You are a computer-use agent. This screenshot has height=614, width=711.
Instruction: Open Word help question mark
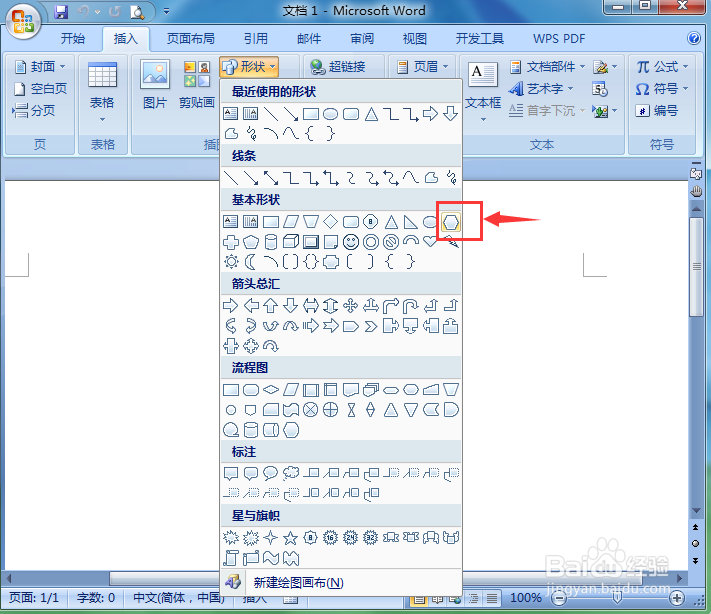pyautogui.click(x=694, y=38)
